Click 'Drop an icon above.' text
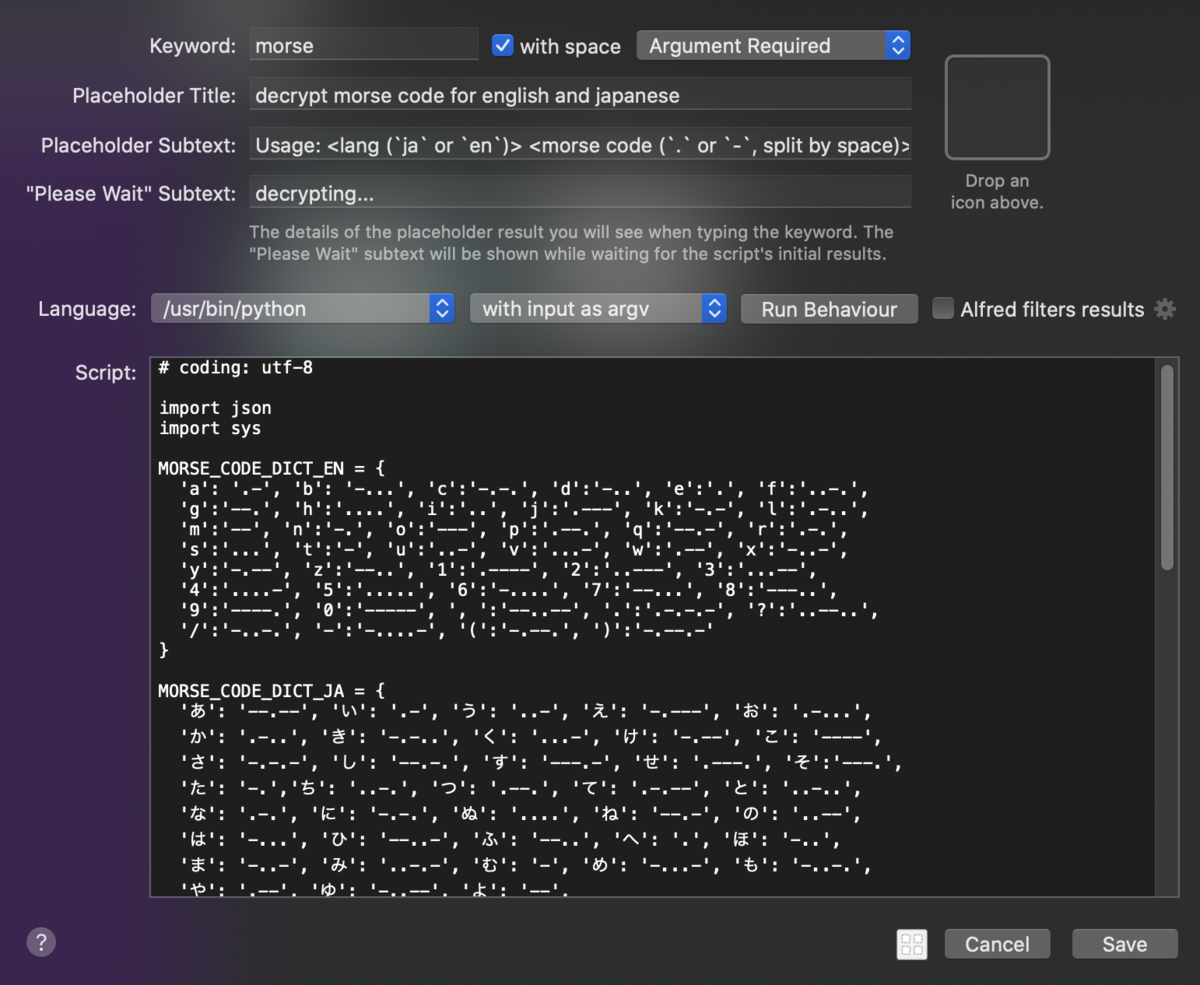Viewport: 1200px width, 985px height. tap(997, 191)
